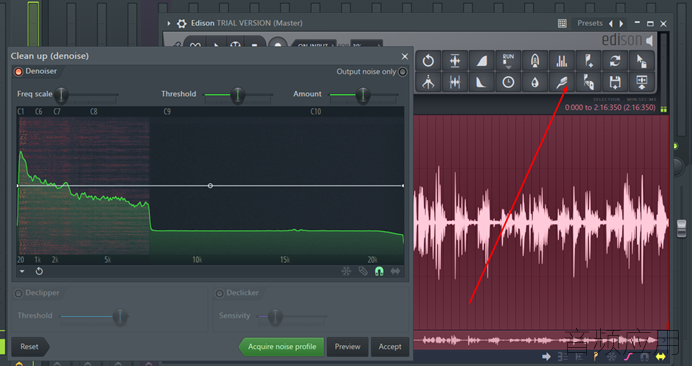Click the Trim tool icon
The width and height of the screenshot is (692, 366).
[455, 82]
